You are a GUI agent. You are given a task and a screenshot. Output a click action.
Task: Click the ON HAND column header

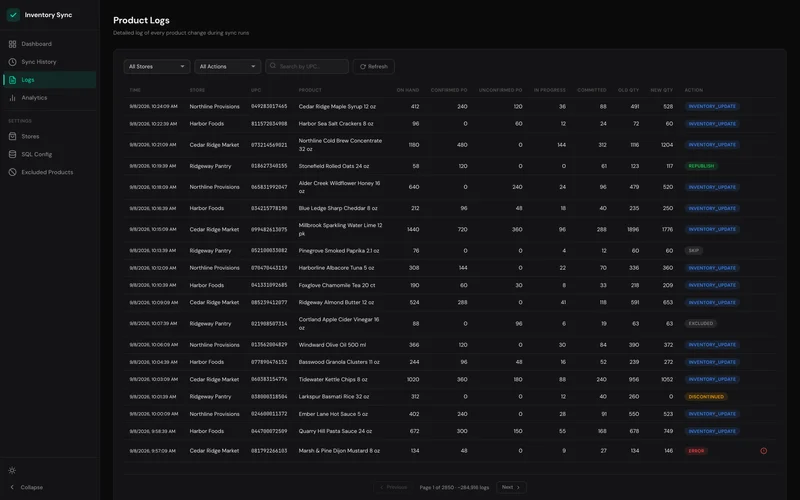point(408,90)
